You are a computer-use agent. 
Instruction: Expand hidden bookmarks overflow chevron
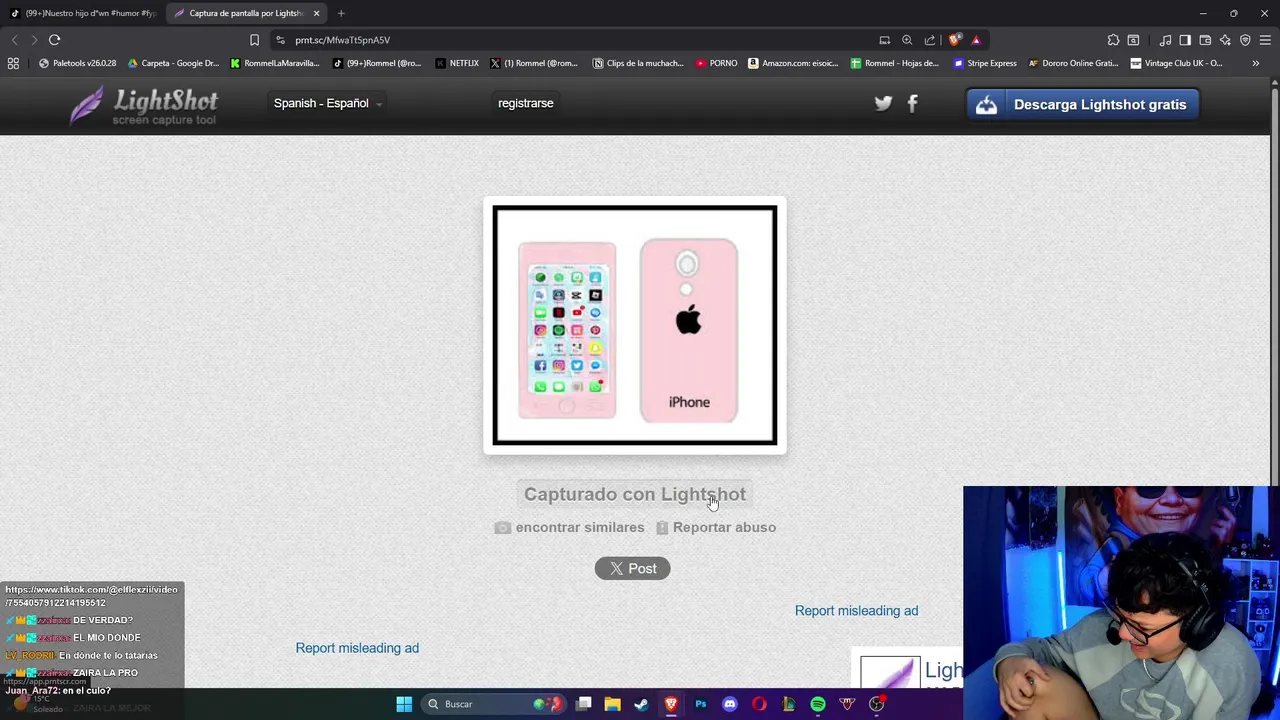[x=1255, y=63]
